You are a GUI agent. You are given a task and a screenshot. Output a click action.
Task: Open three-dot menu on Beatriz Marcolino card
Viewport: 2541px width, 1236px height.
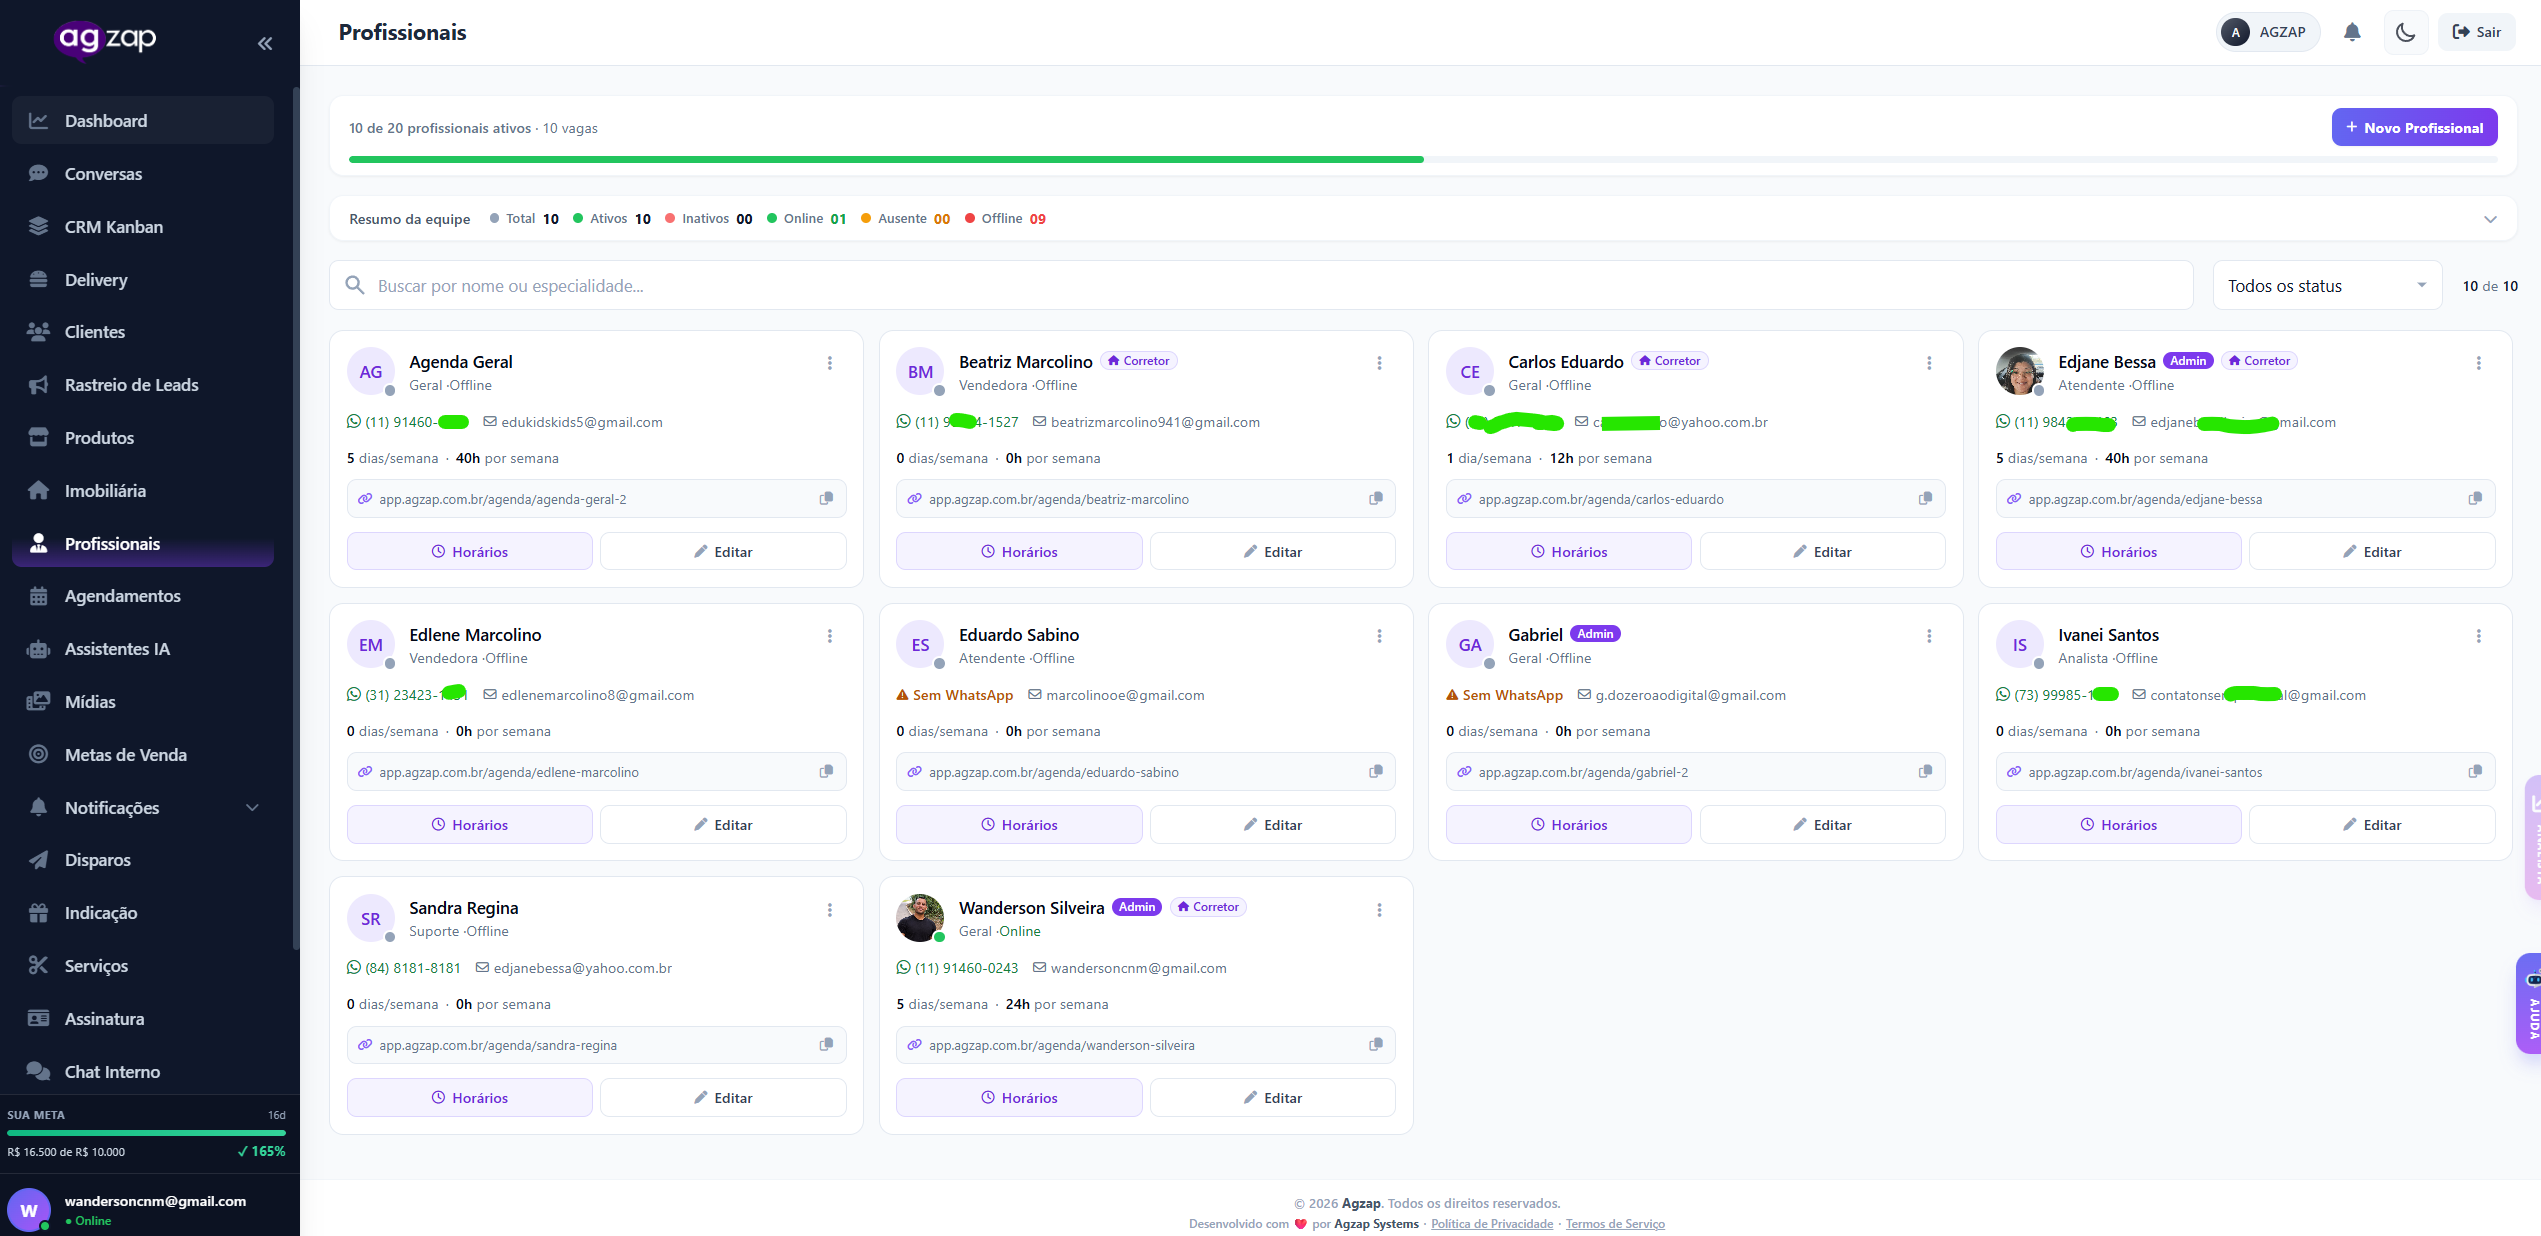tap(1379, 363)
